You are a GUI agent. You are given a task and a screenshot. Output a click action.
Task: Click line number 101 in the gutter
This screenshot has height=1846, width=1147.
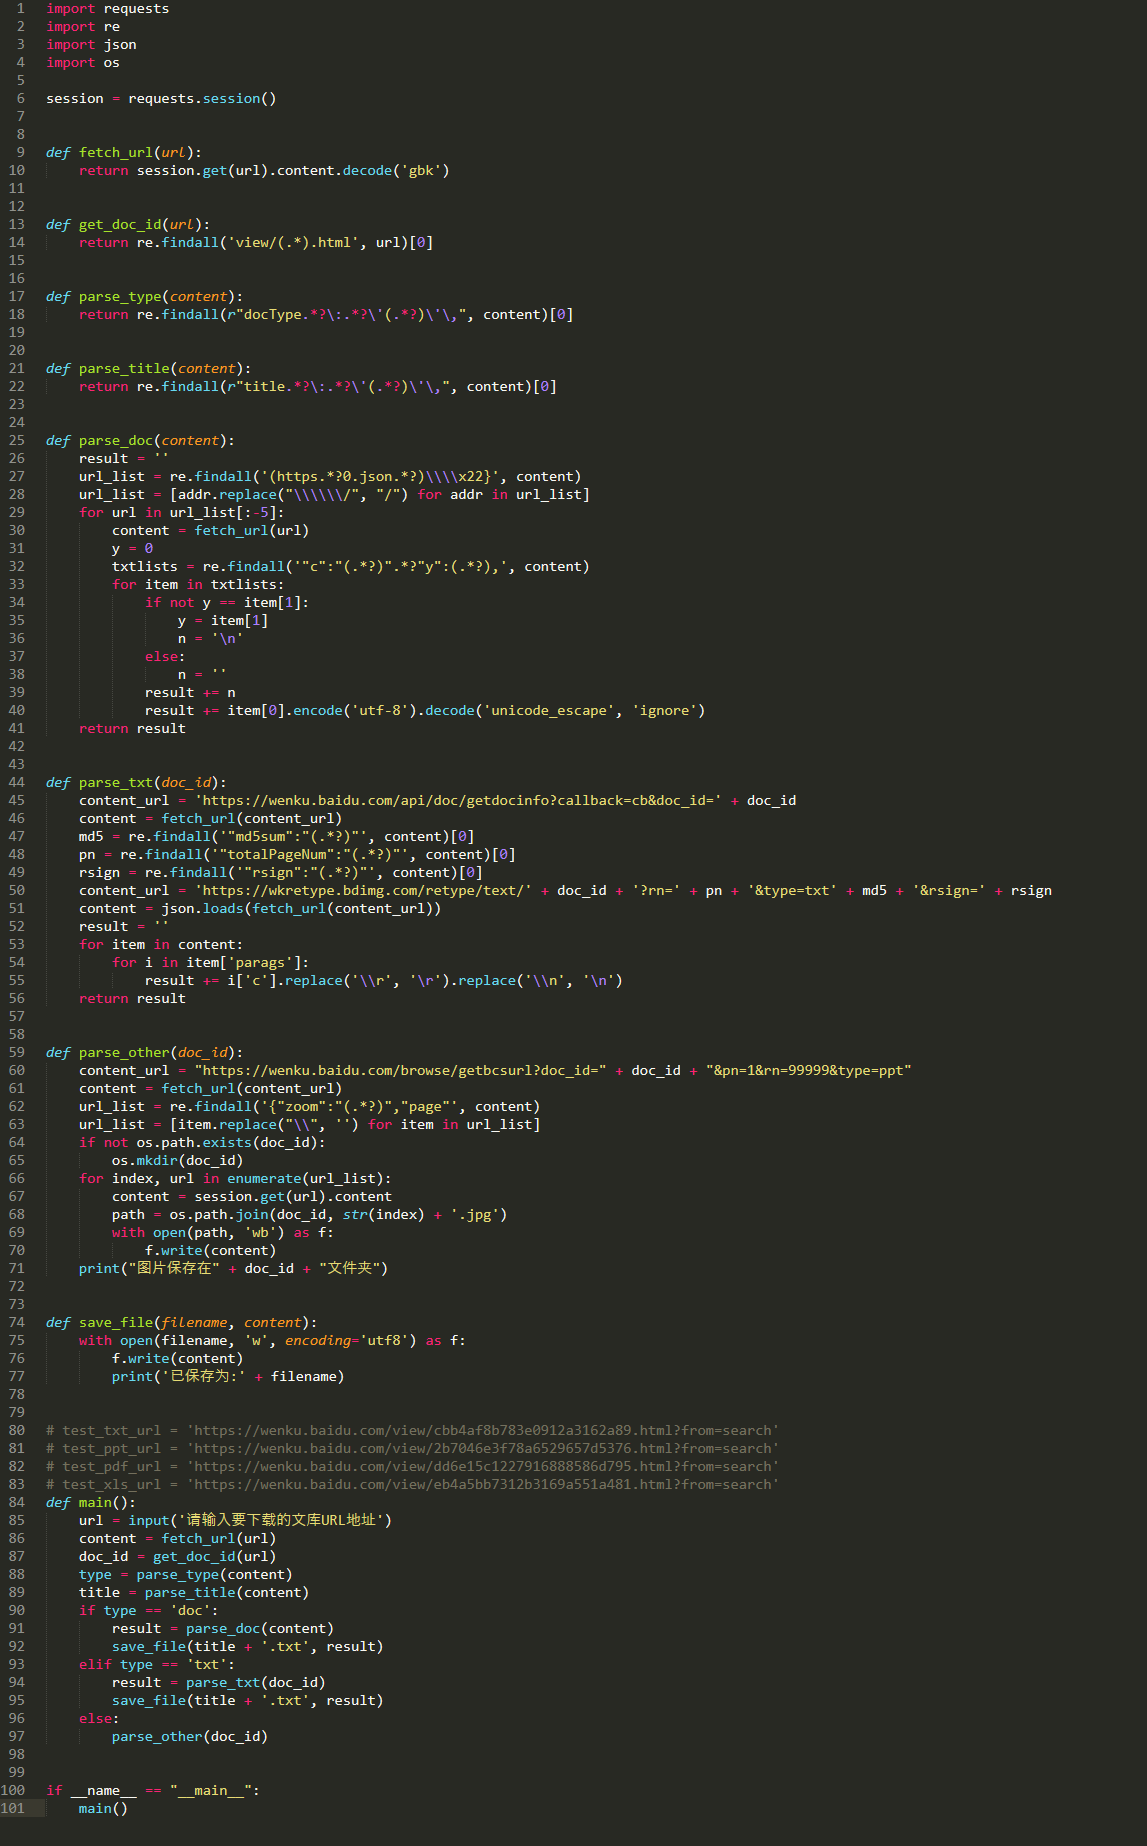pyautogui.click(x=13, y=1808)
